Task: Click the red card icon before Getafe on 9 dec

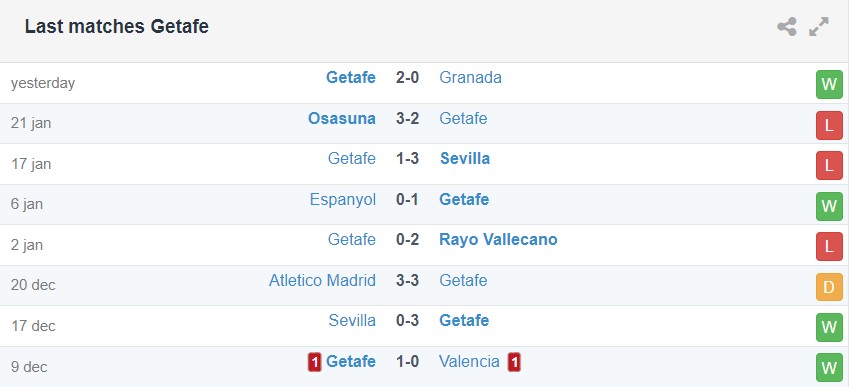Action: tap(315, 362)
